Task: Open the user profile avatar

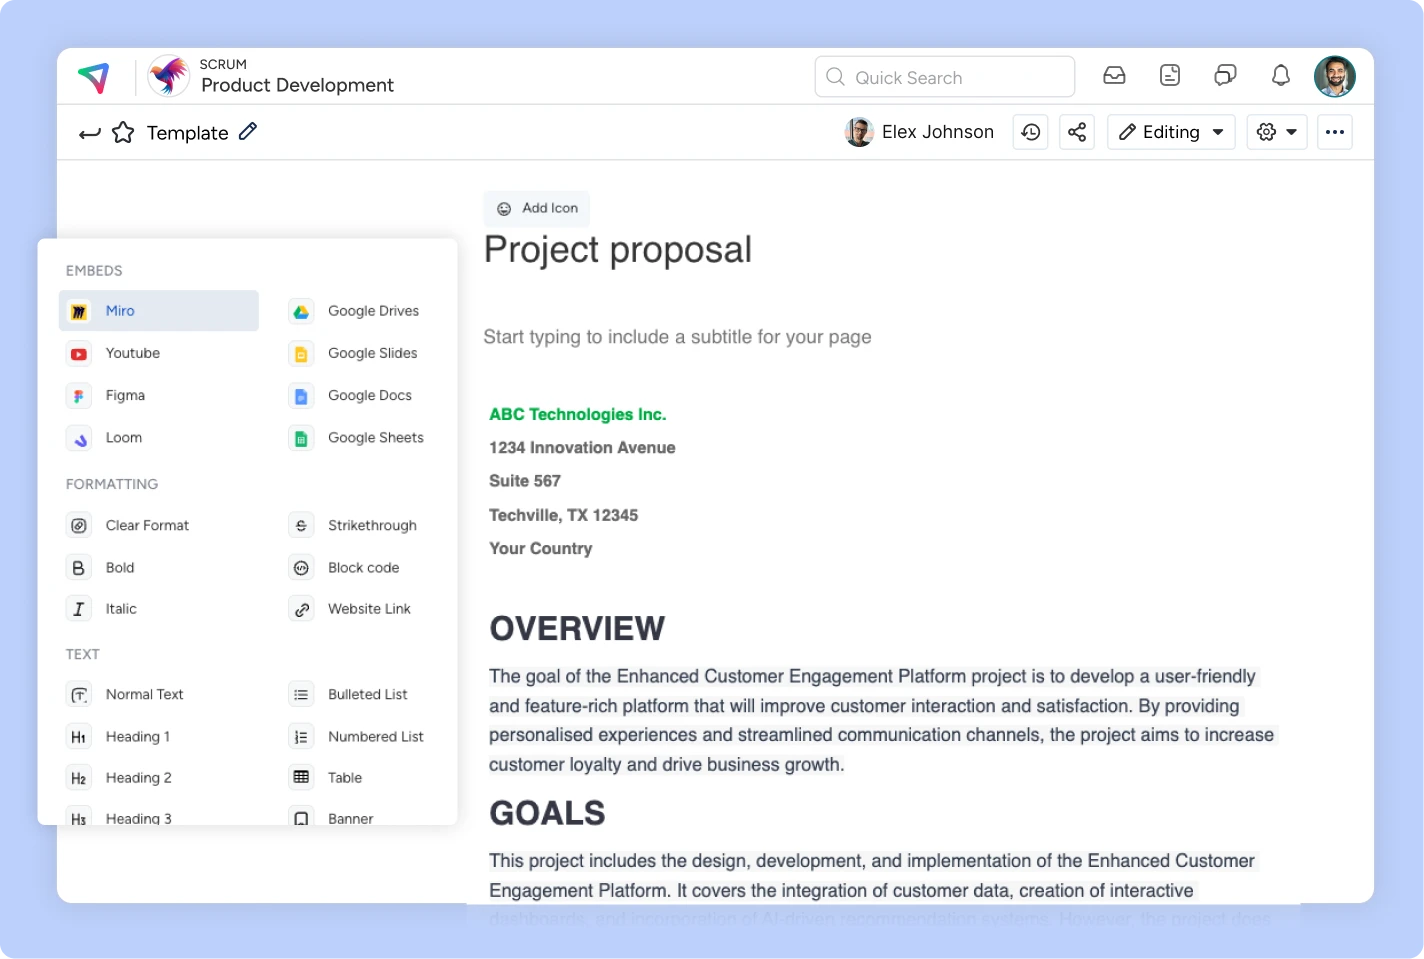Action: [x=1334, y=76]
